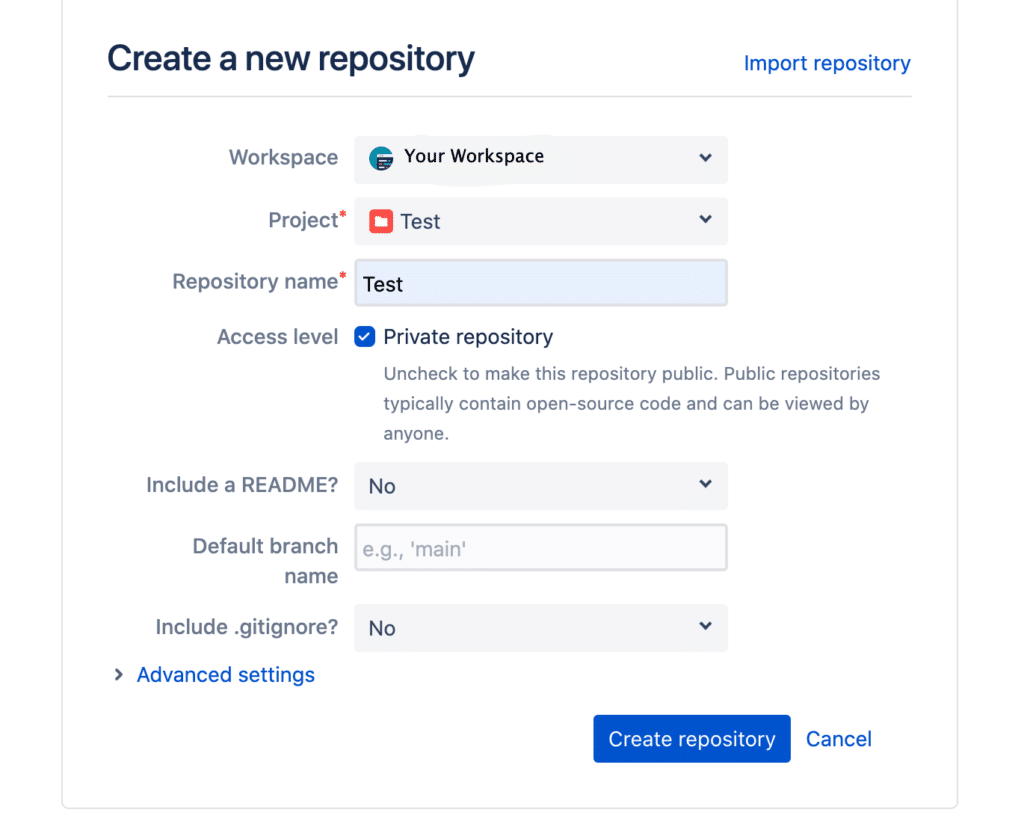The height and width of the screenshot is (827, 1024).
Task: Click the Your Workspace avatar icon
Action: 381,158
